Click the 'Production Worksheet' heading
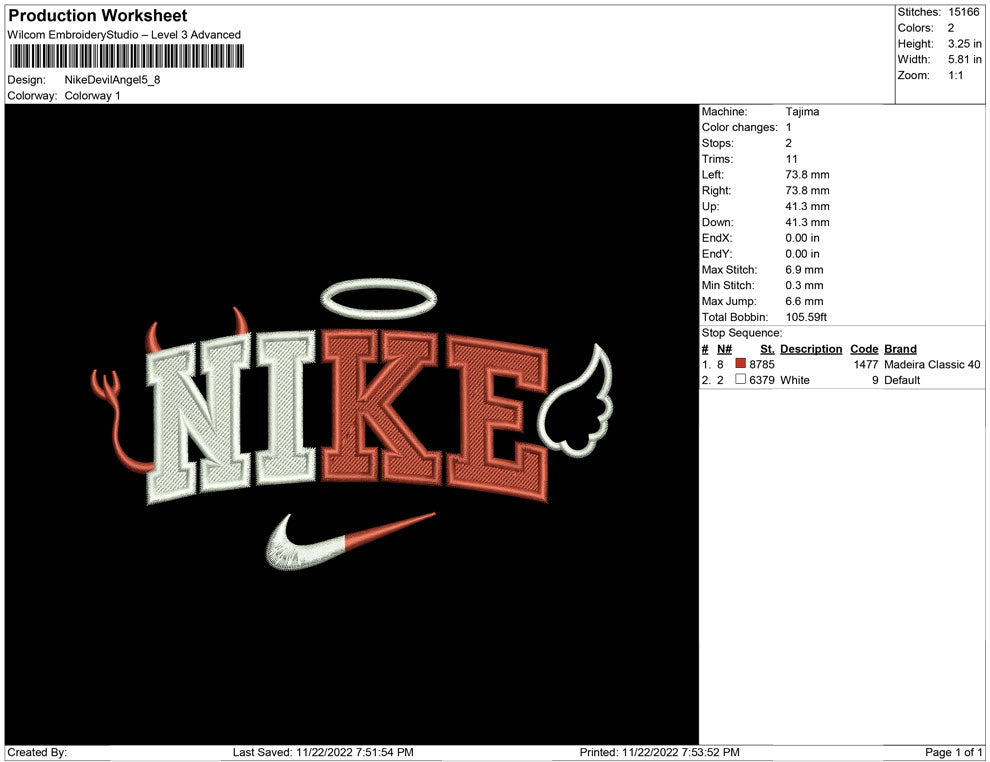This screenshot has height=762, width=990. click(98, 16)
